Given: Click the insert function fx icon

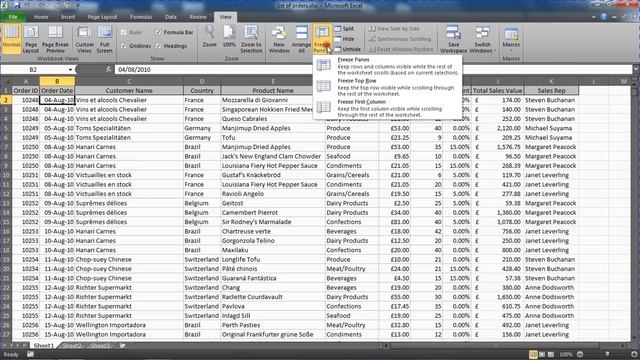Looking at the screenshot, I should point(108,69).
